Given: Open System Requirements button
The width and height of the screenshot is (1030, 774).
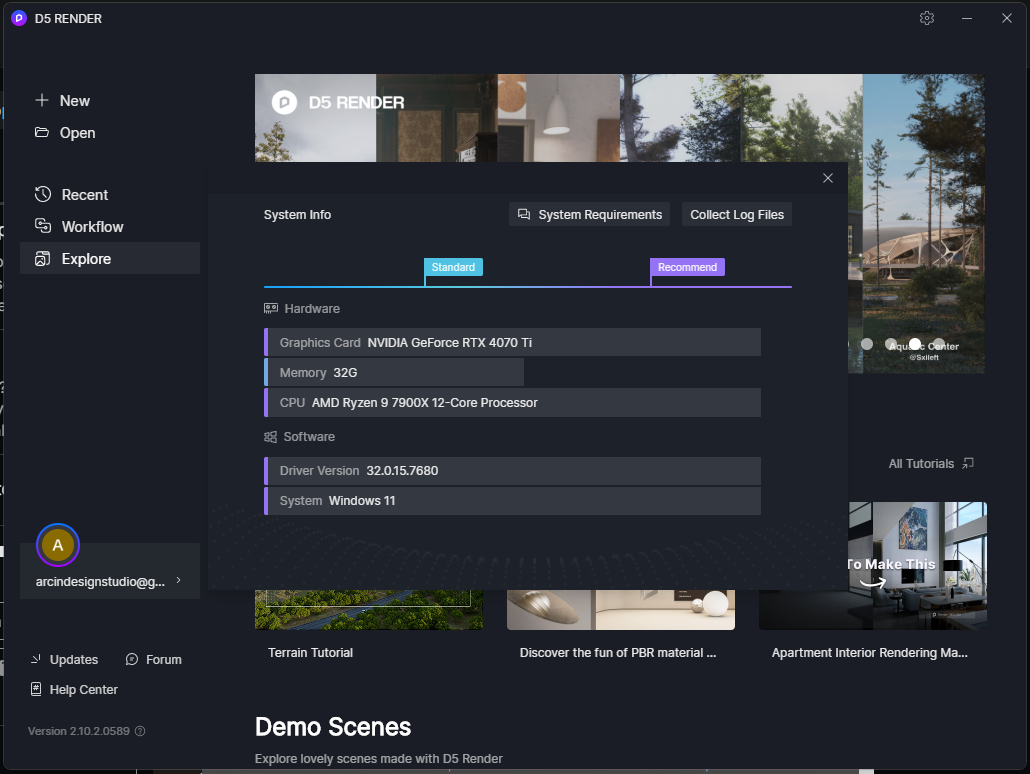Looking at the screenshot, I should pos(589,215).
